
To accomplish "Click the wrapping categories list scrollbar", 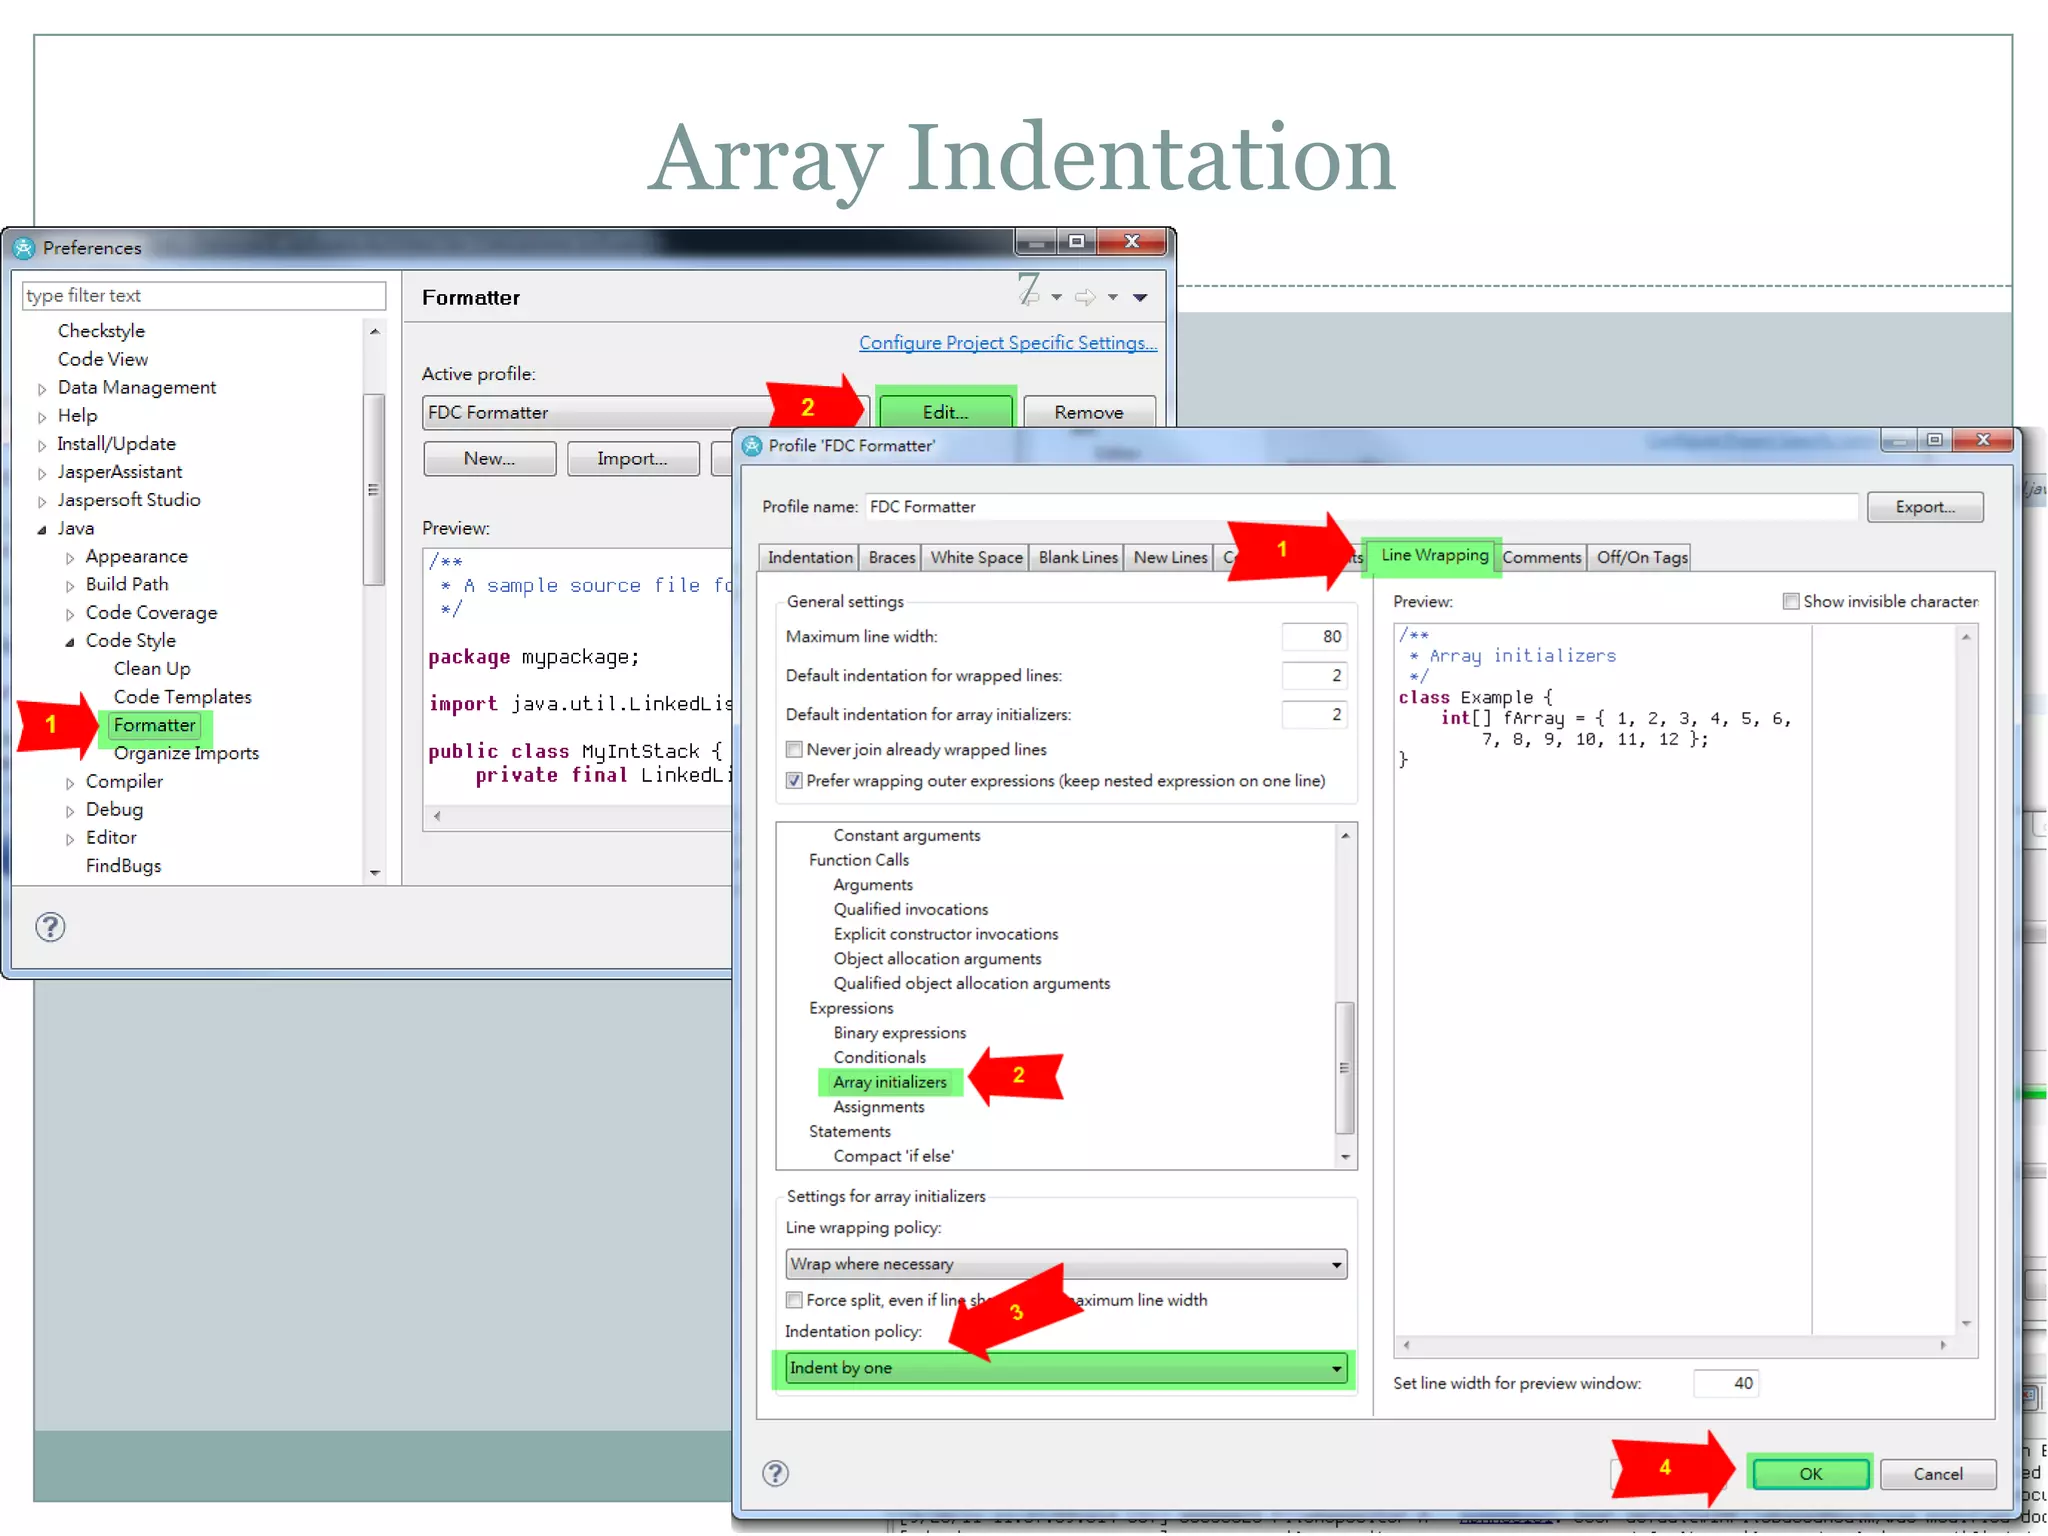I will (1345, 1066).
